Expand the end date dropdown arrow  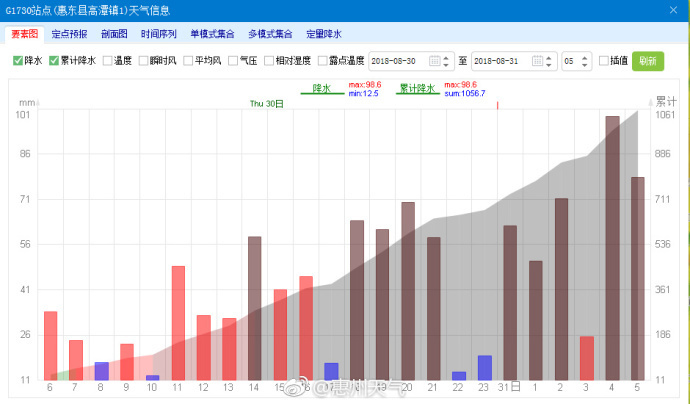click(x=550, y=61)
